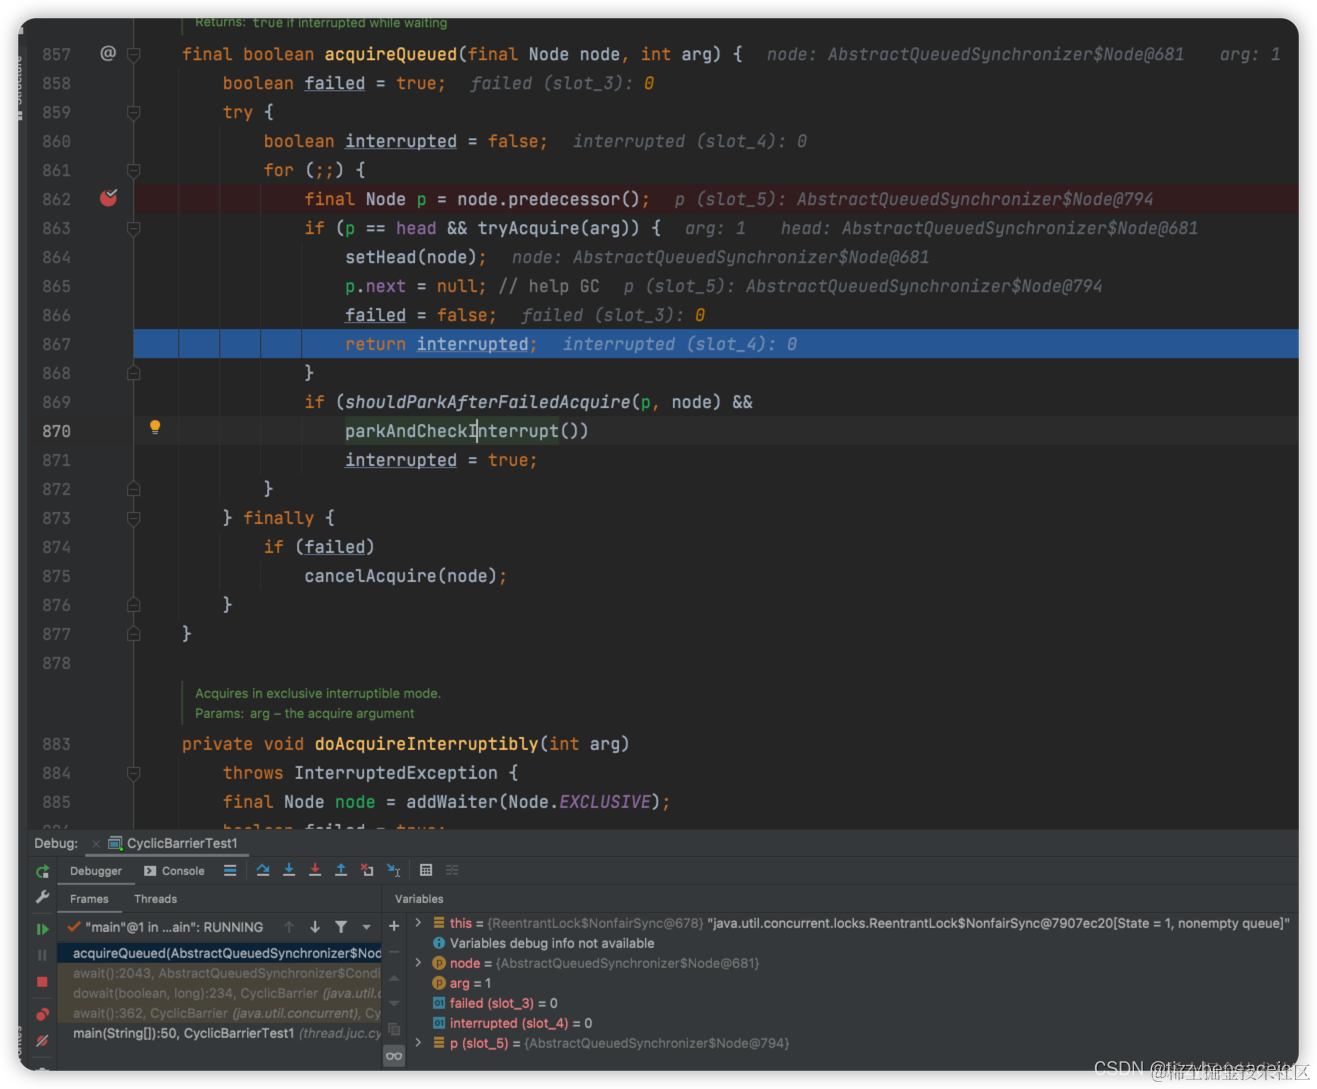Screen dimensions: 1317x1089
Task: Click the Trace Current Stream Chain icon
Action: coord(452,870)
